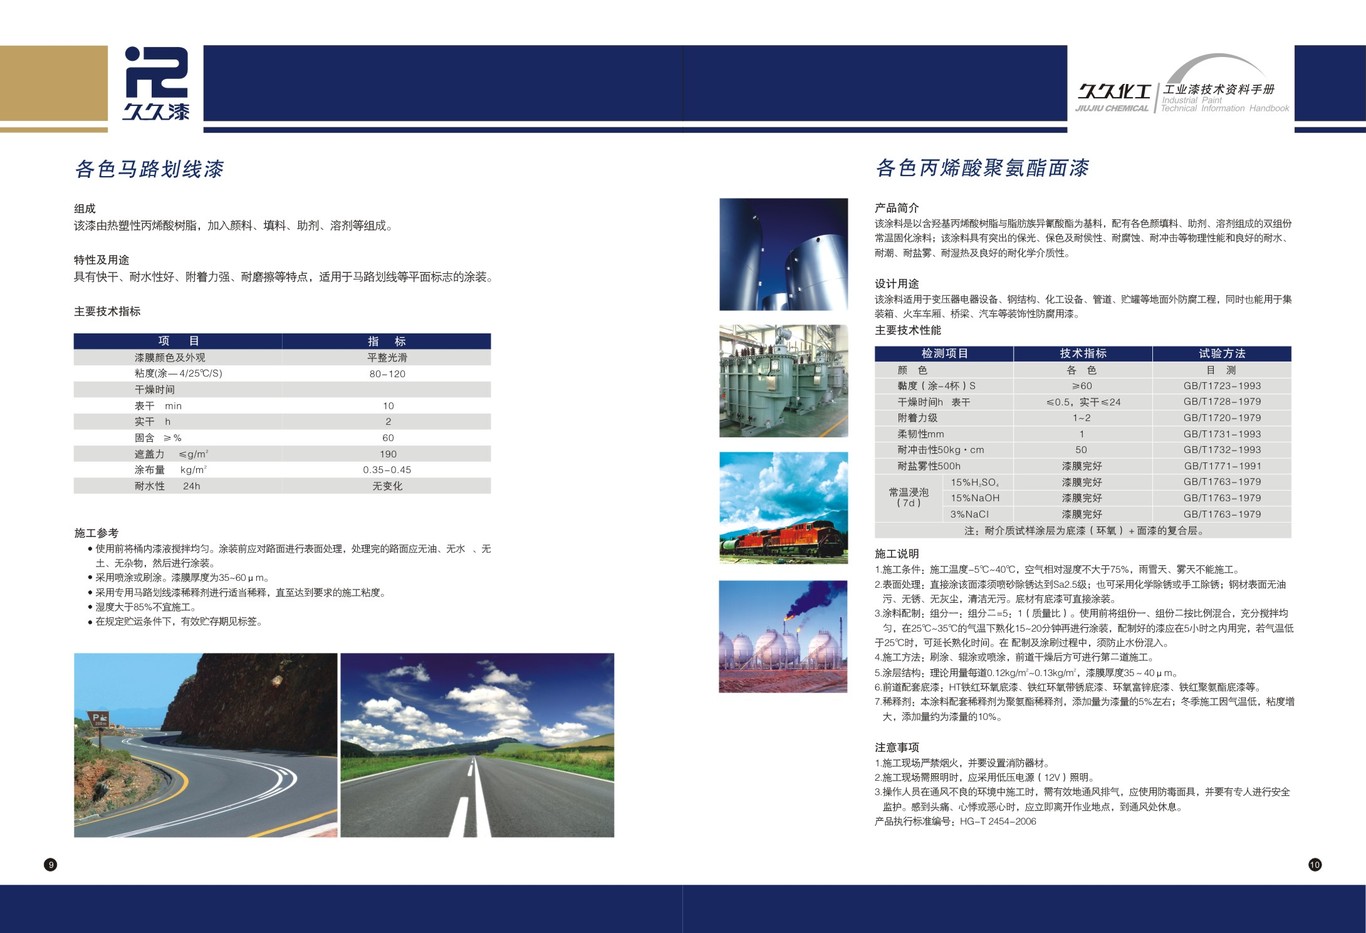Image resolution: width=1366 pixels, height=933 pixels.
Task: Click the 主要技术指标 section label
Action: (107, 311)
